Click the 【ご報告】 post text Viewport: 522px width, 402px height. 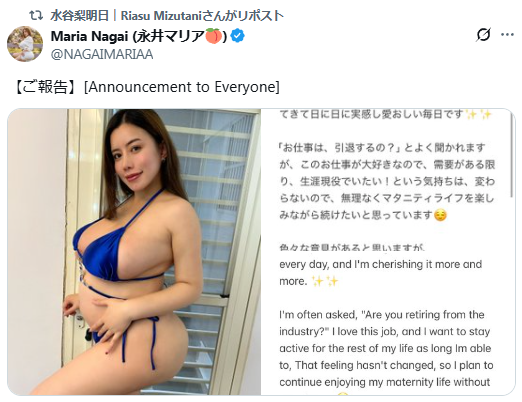pos(45,87)
